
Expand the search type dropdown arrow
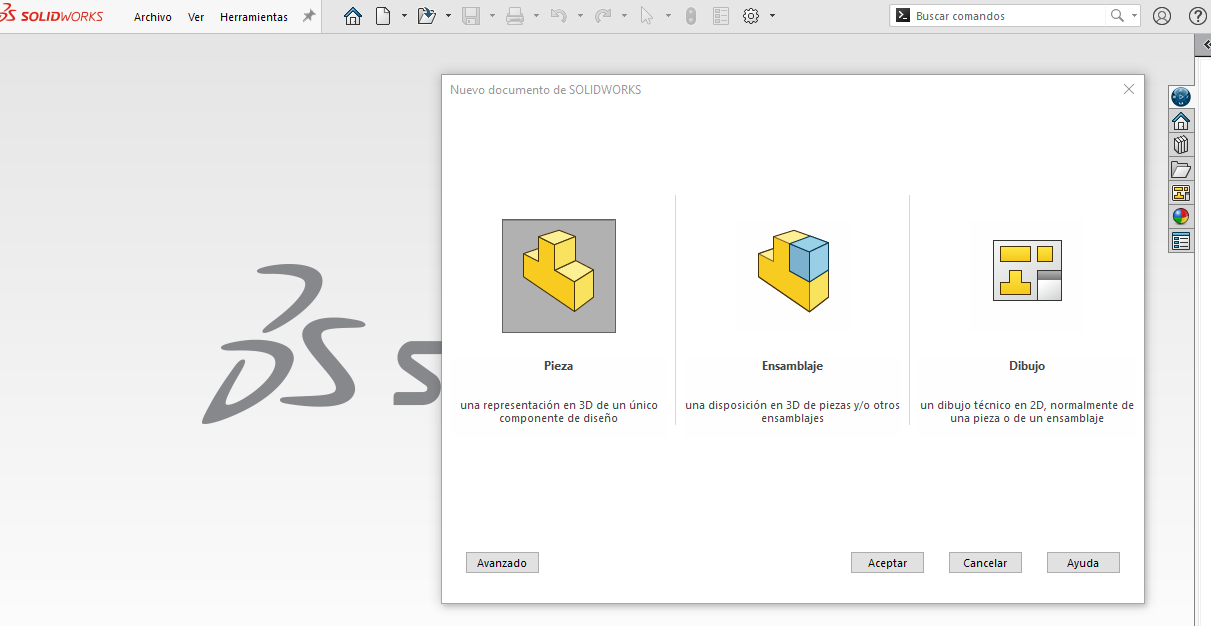[1134, 16]
